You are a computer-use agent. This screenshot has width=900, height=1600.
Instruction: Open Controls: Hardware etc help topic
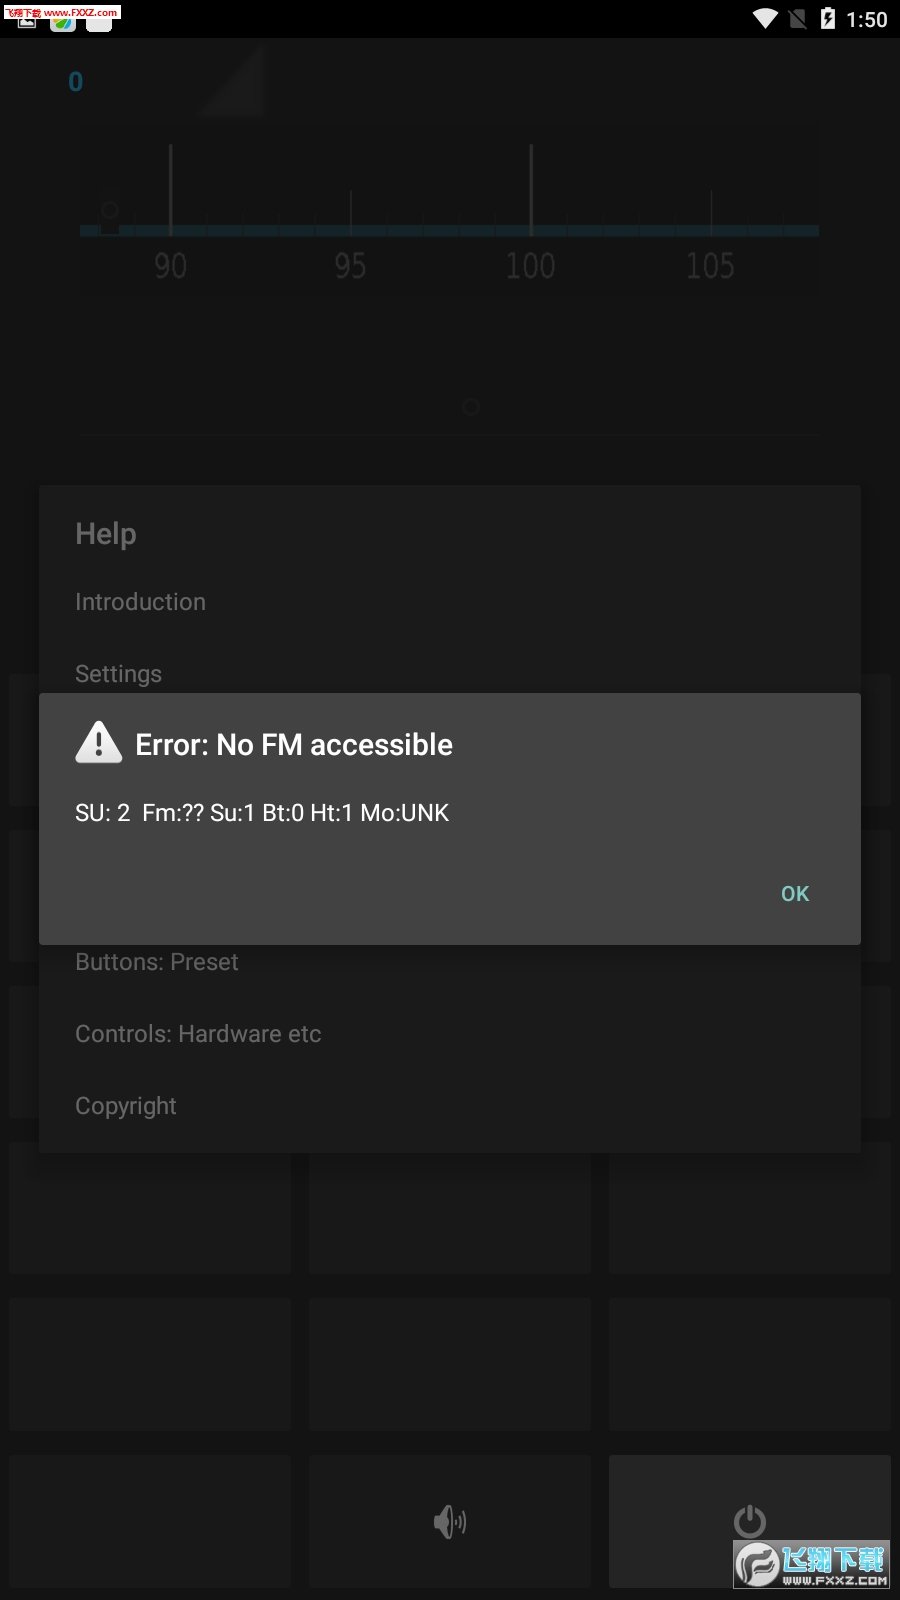(x=198, y=1034)
